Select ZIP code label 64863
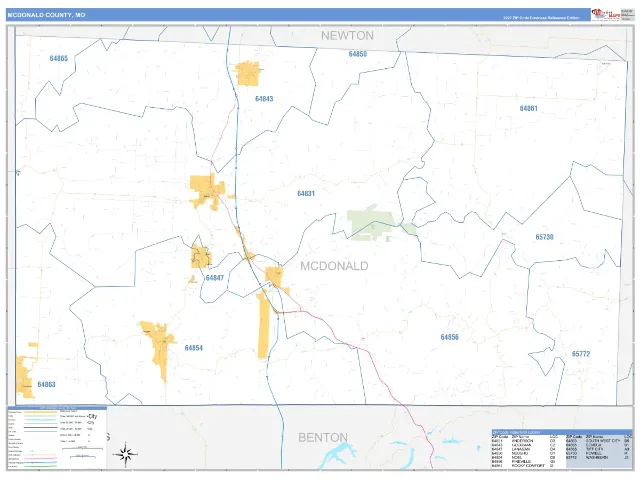This screenshot has width=640, height=480. tap(47, 384)
